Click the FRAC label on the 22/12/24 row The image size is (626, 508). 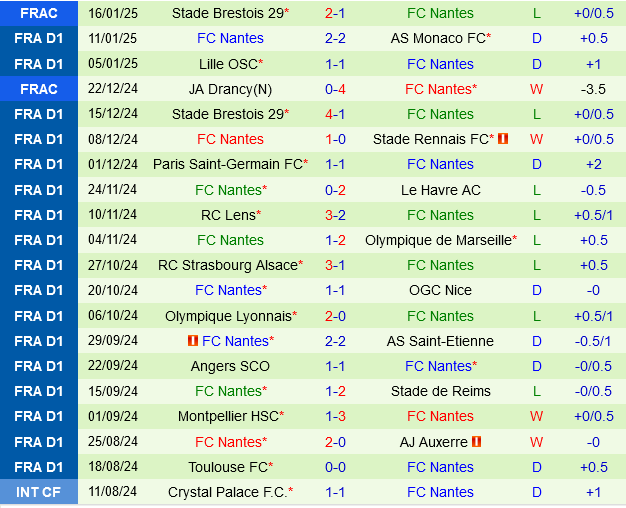[39, 89]
